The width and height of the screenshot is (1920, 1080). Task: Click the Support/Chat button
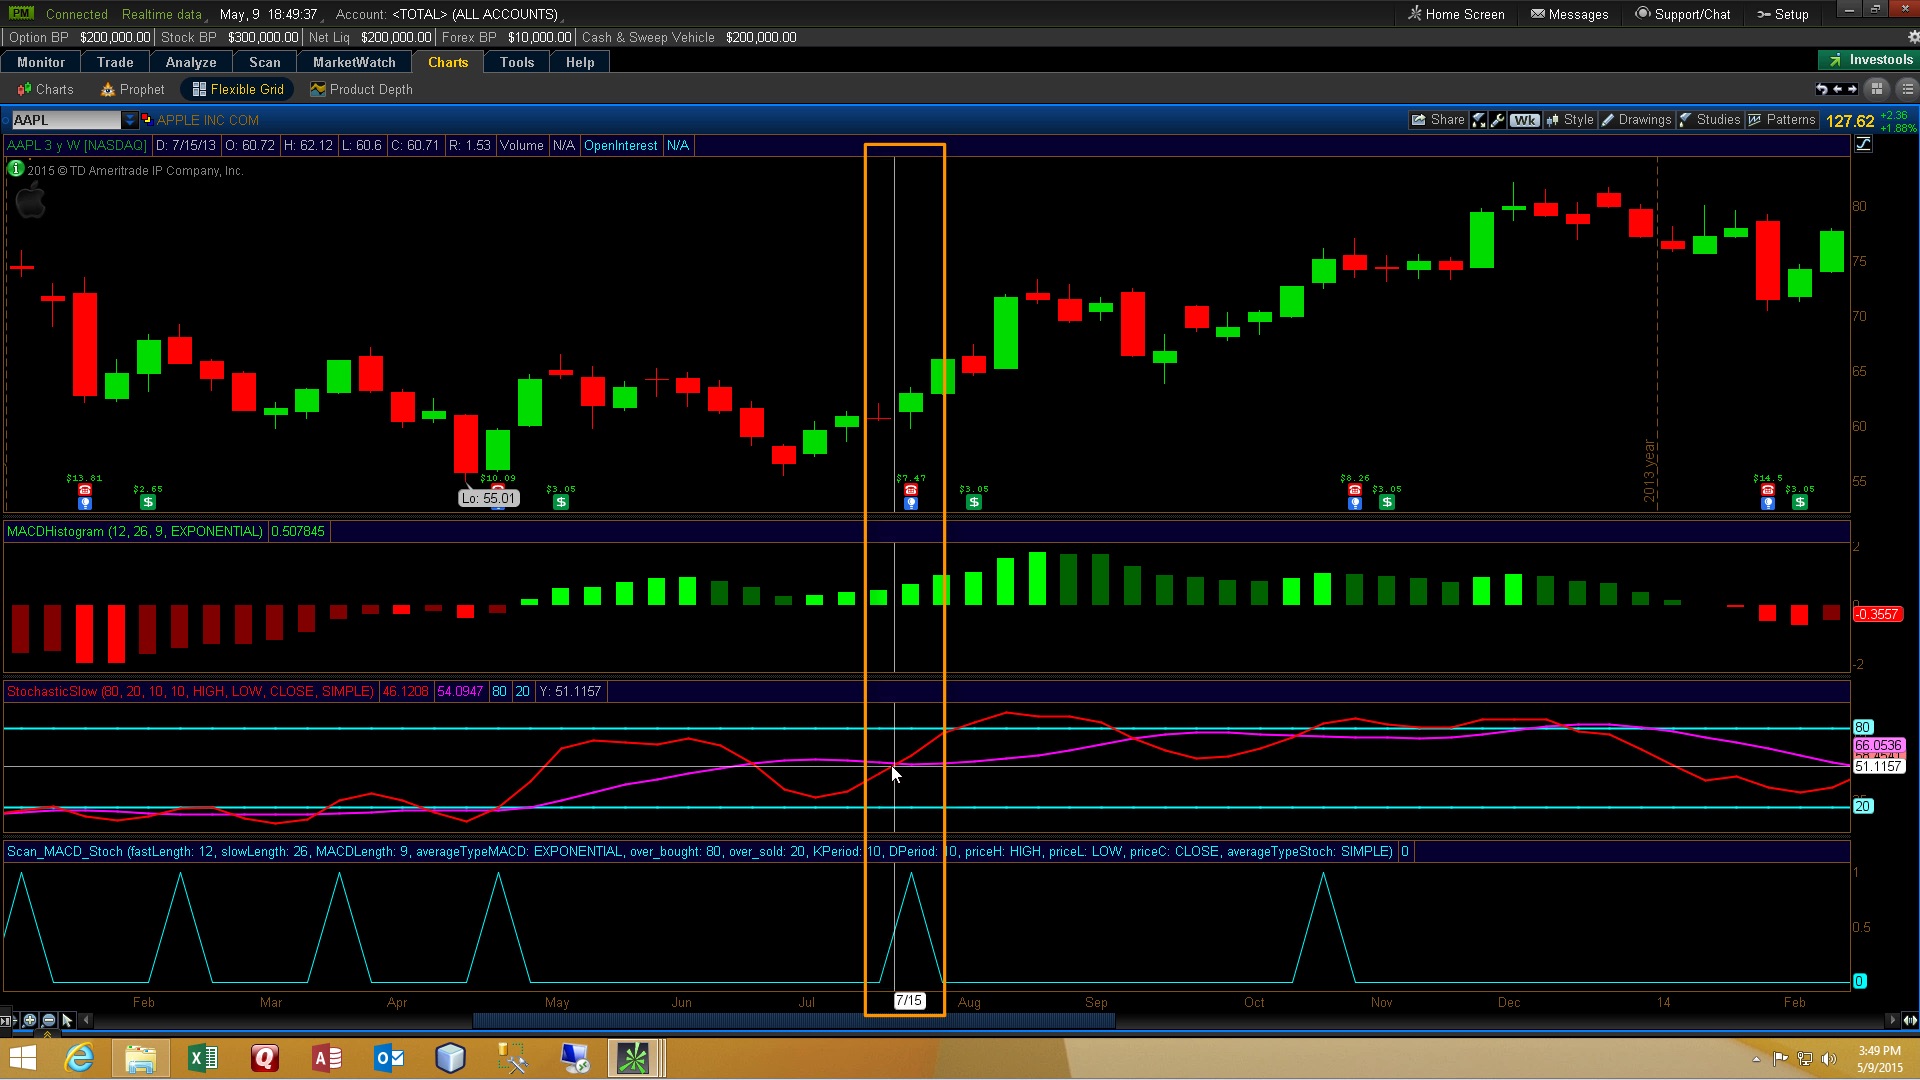1682,14
